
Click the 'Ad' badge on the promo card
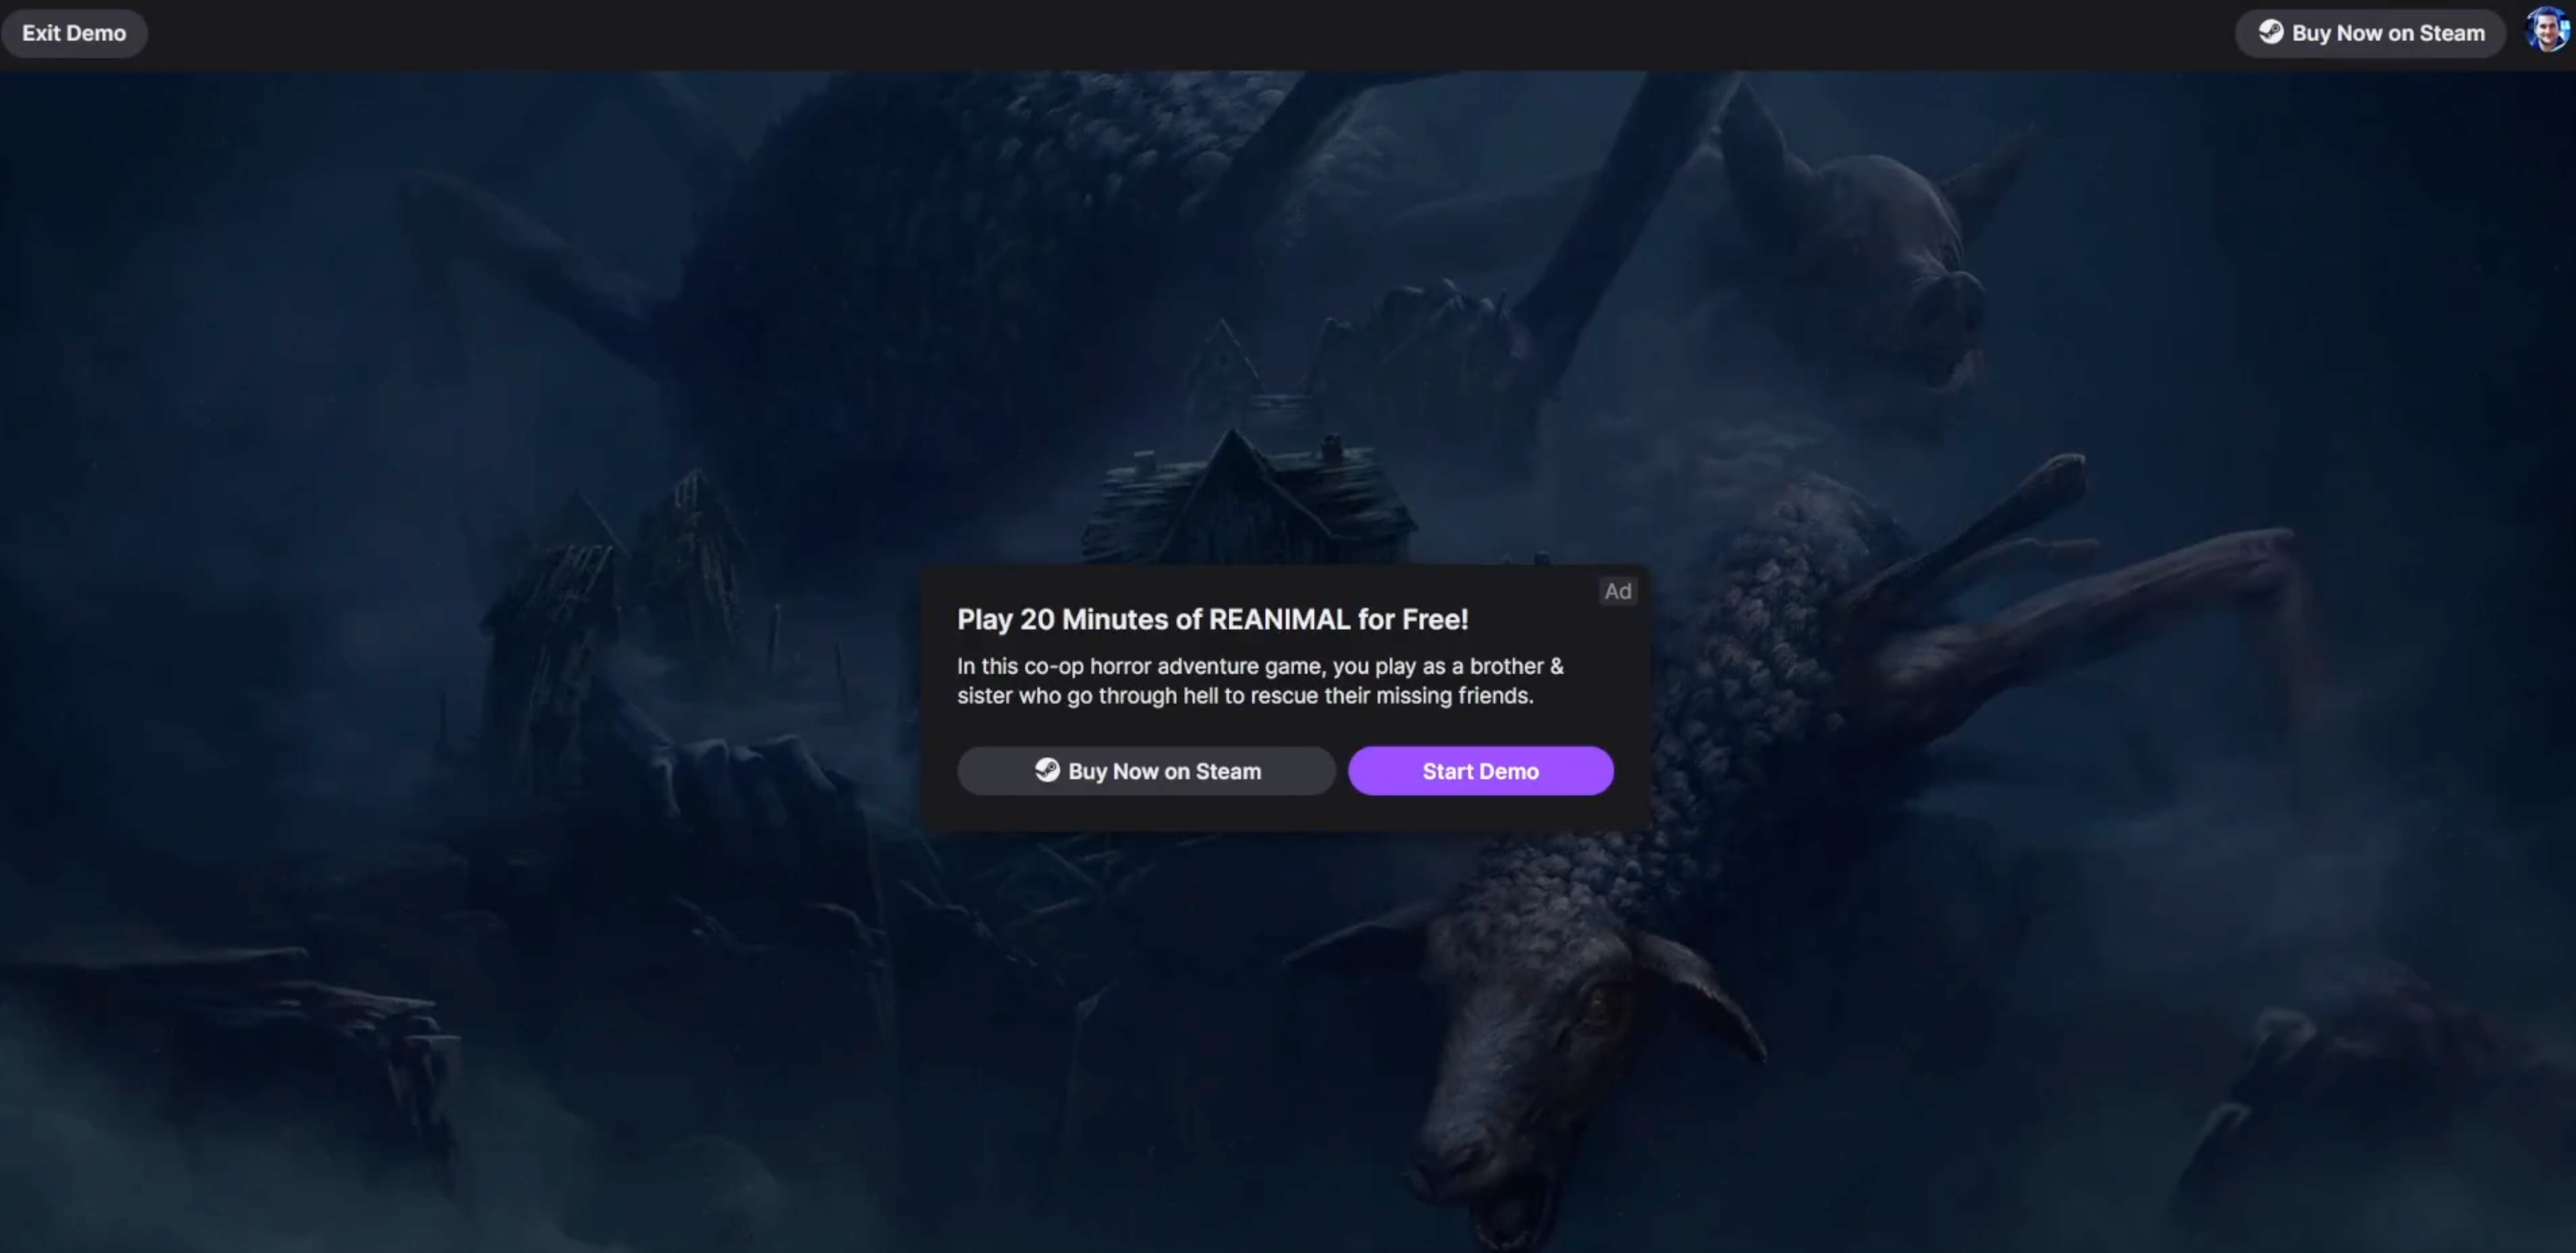tap(1618, 591)
